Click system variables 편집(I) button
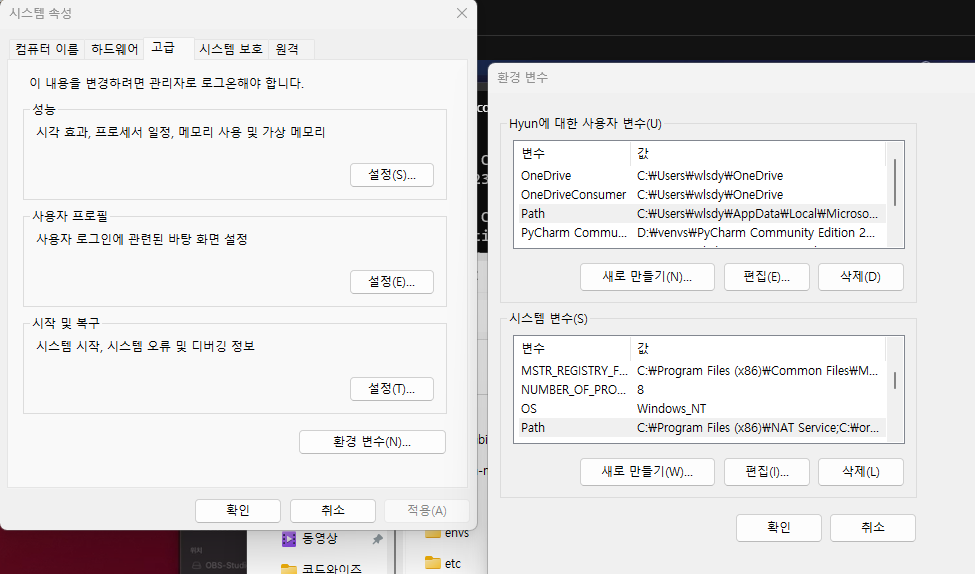 click(767, 472)
